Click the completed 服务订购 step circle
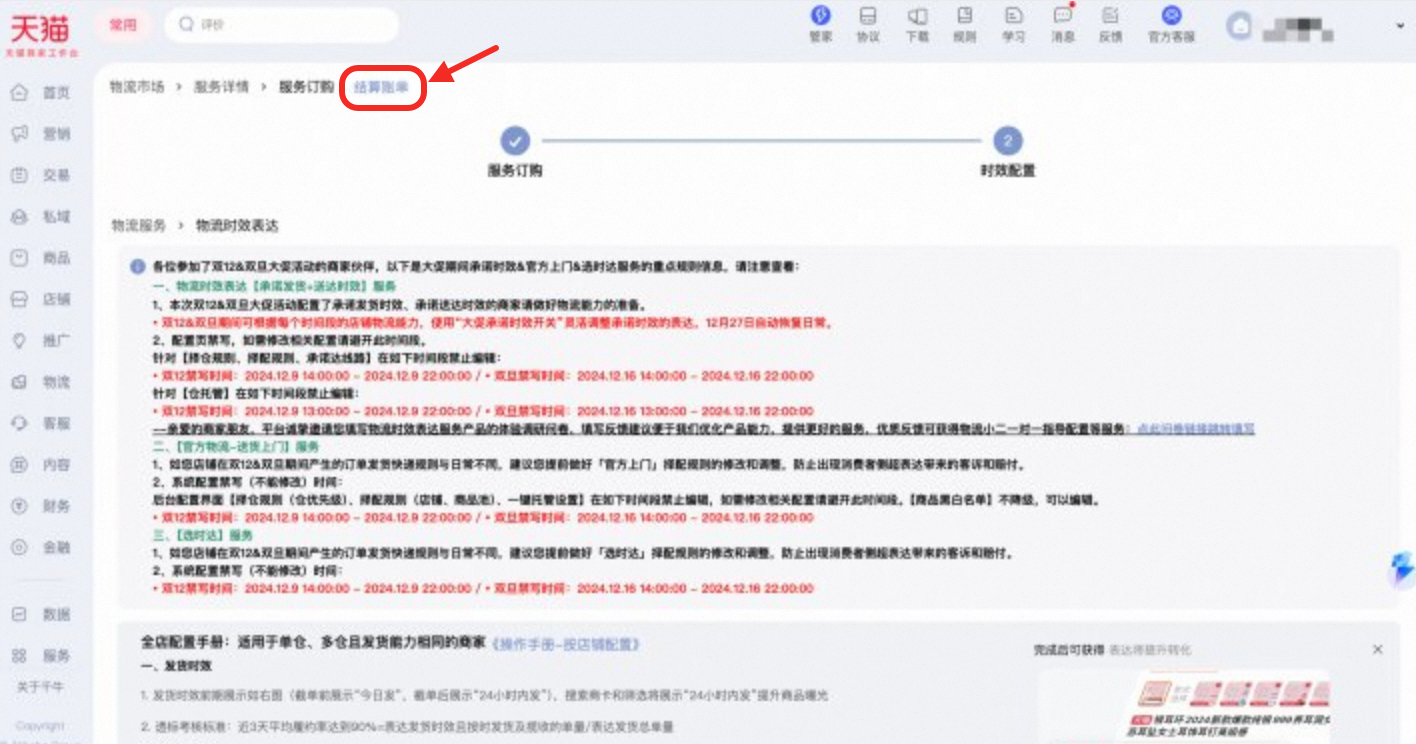This screenshot has width=1416, height=744. click(x=515, y=141)
